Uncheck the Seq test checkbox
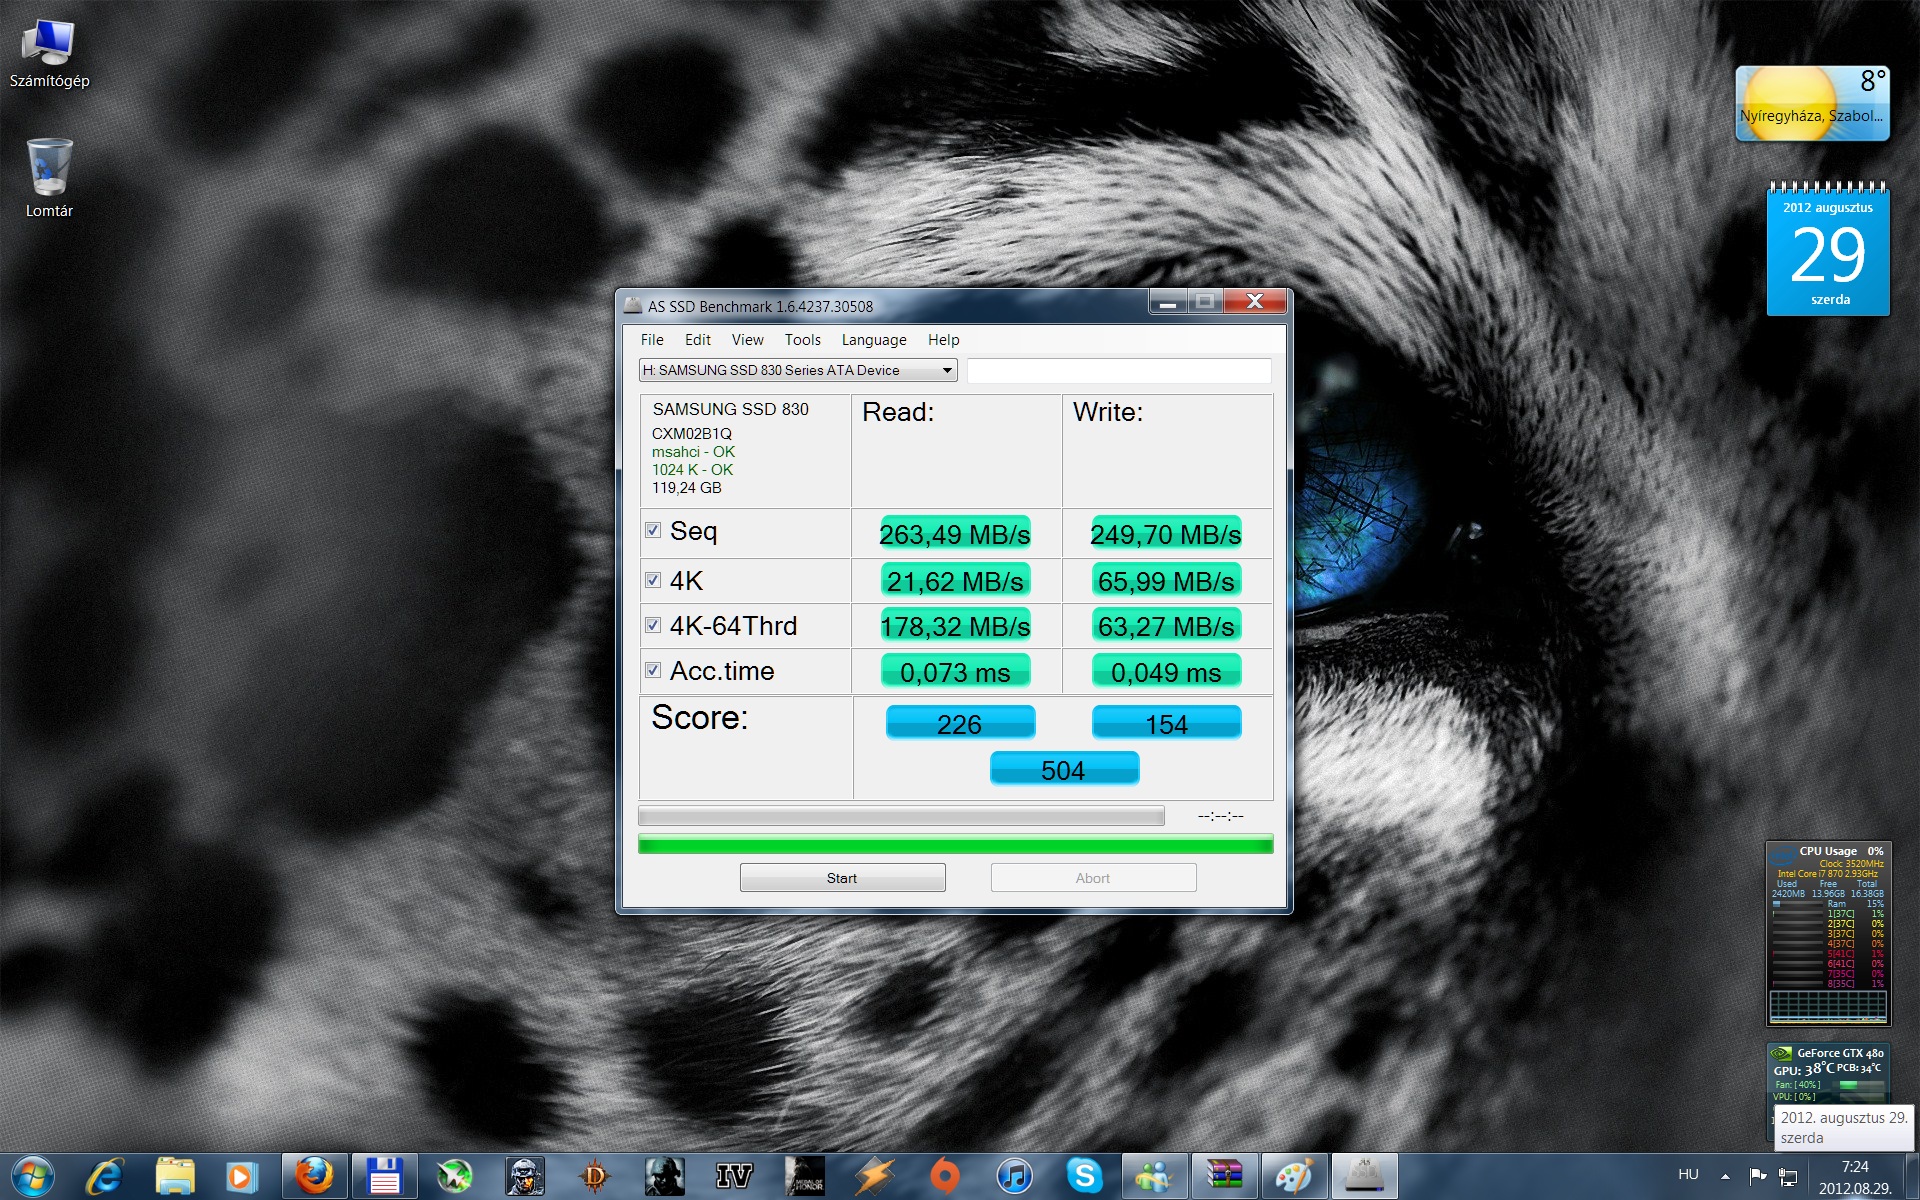This screenshot has height=1200, width=1920. tap(653, 530)
